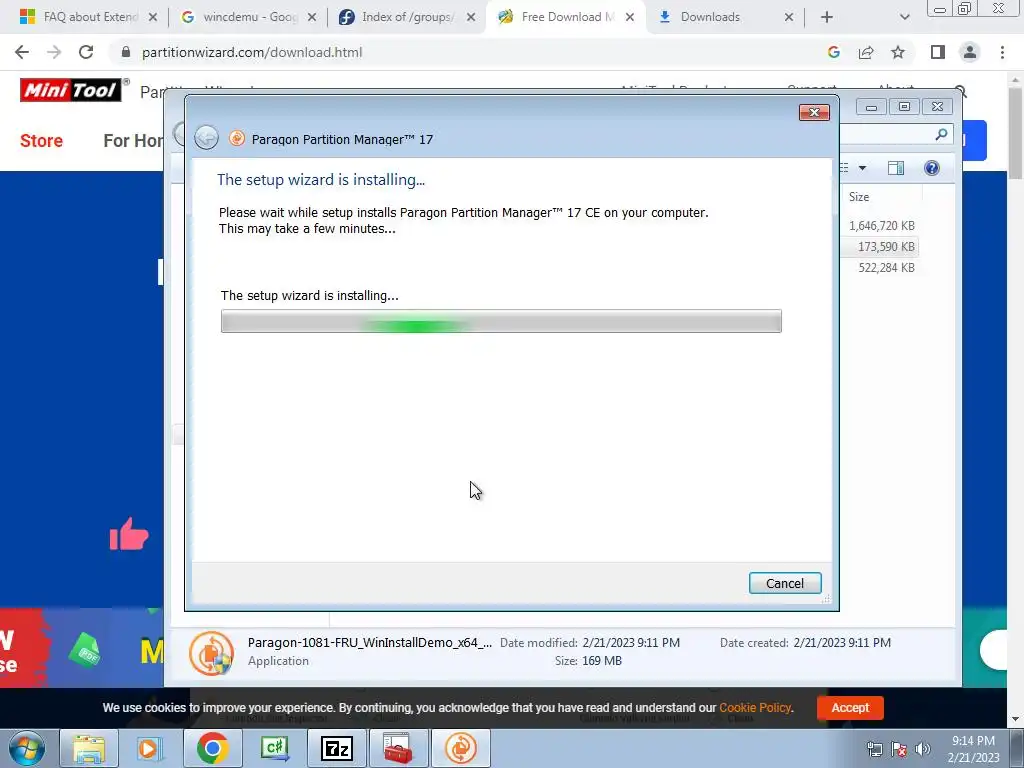Accept the cookie notice
The height and width of the screenshot is (768, 1024).
click(x=850, y=707)
